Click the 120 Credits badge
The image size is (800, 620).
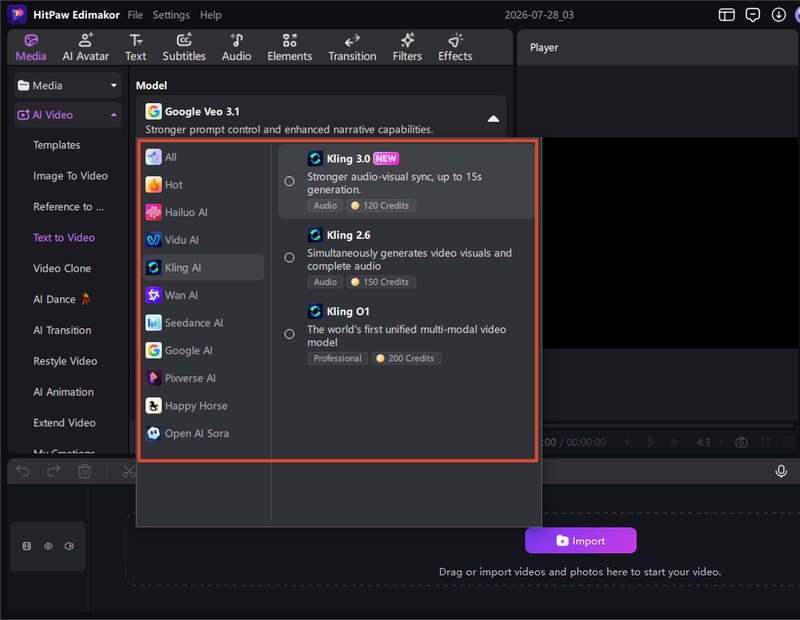click(381, 206)
